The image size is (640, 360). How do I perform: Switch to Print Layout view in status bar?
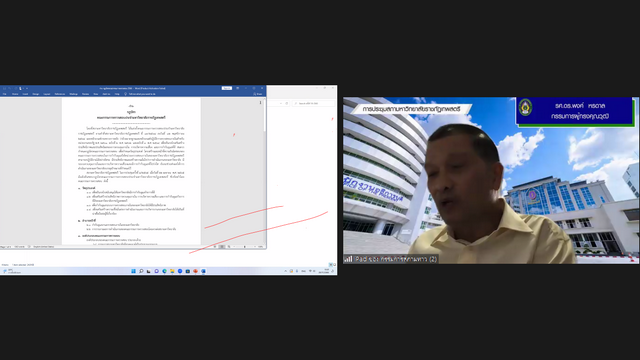(x=222, y=247)
